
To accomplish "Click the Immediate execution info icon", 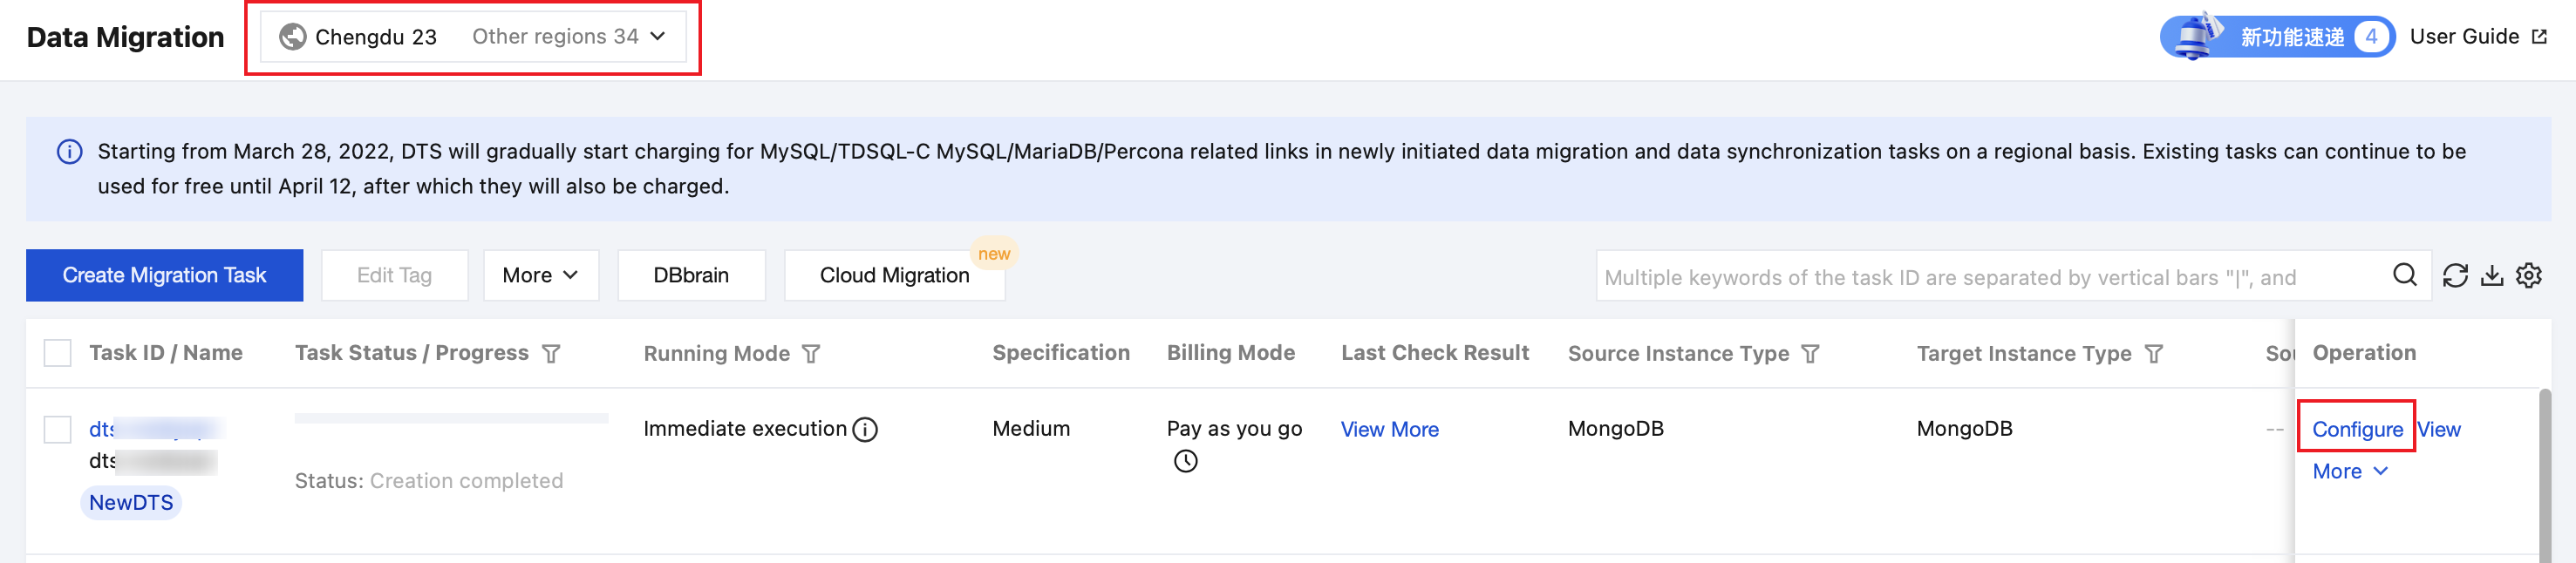I will click(x=865, y=430).
